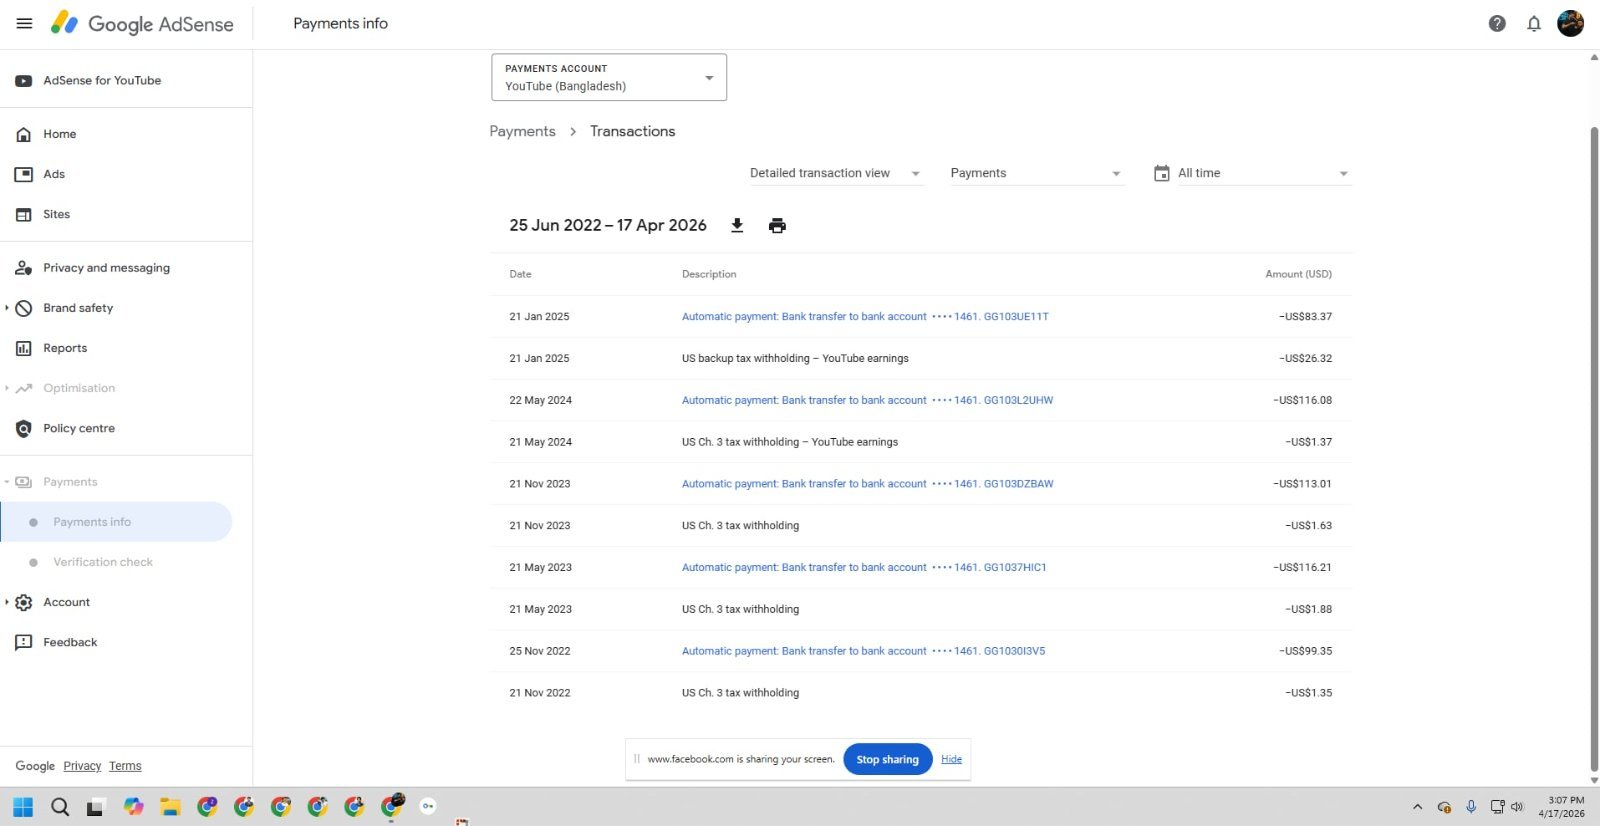The height and width of the screenshot is (826, 1600).
Task: Open the Windows Start menu
Action: [x=23, y=807]
